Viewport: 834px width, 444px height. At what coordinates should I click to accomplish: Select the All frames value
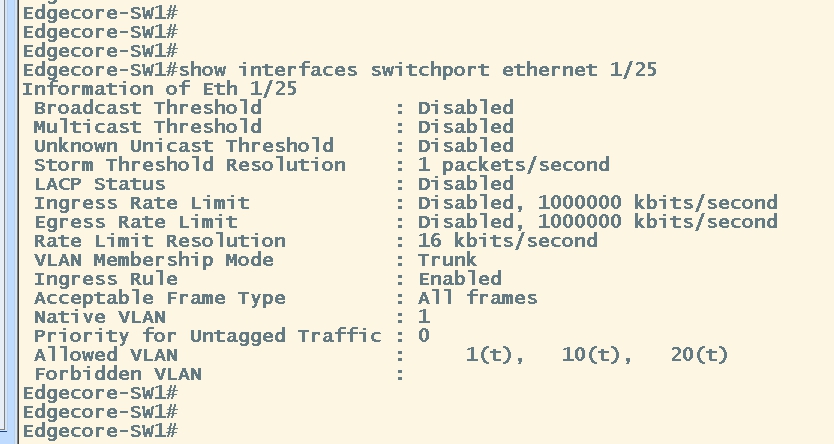(x=478, y=298)
